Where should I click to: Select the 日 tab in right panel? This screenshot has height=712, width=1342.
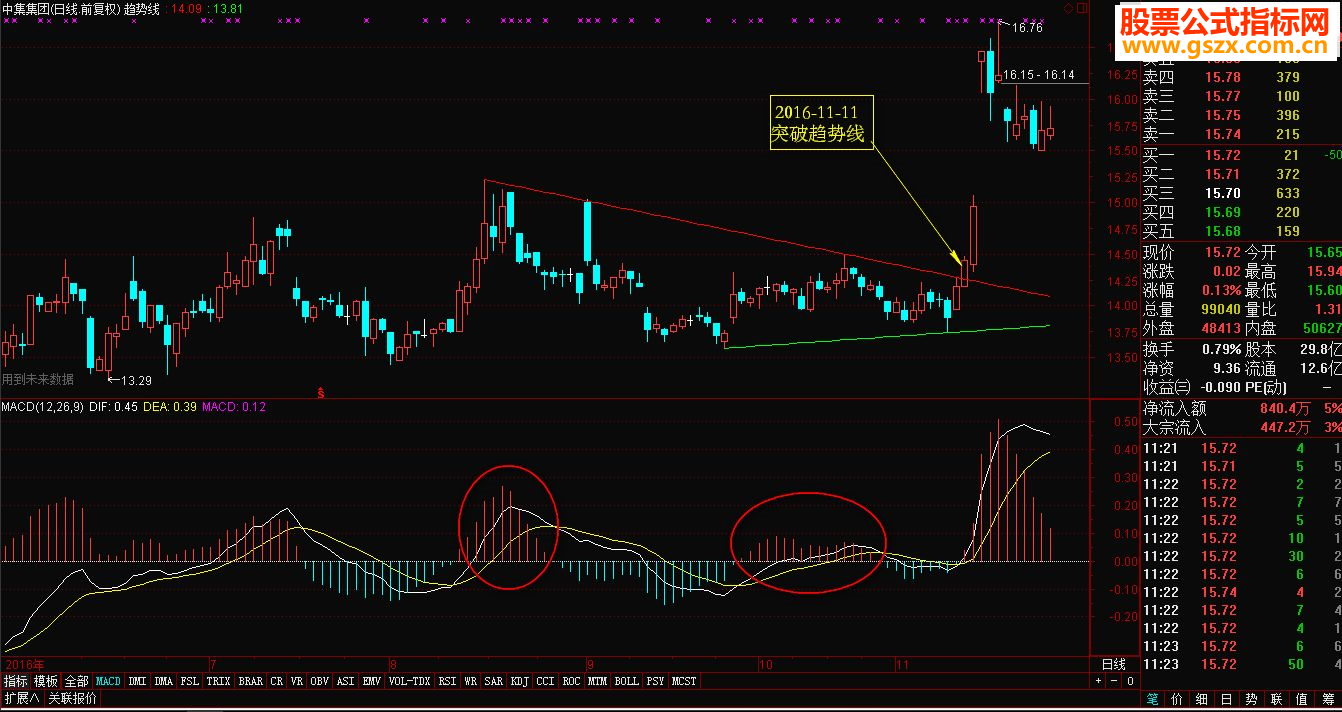[x=1226, y=699]
